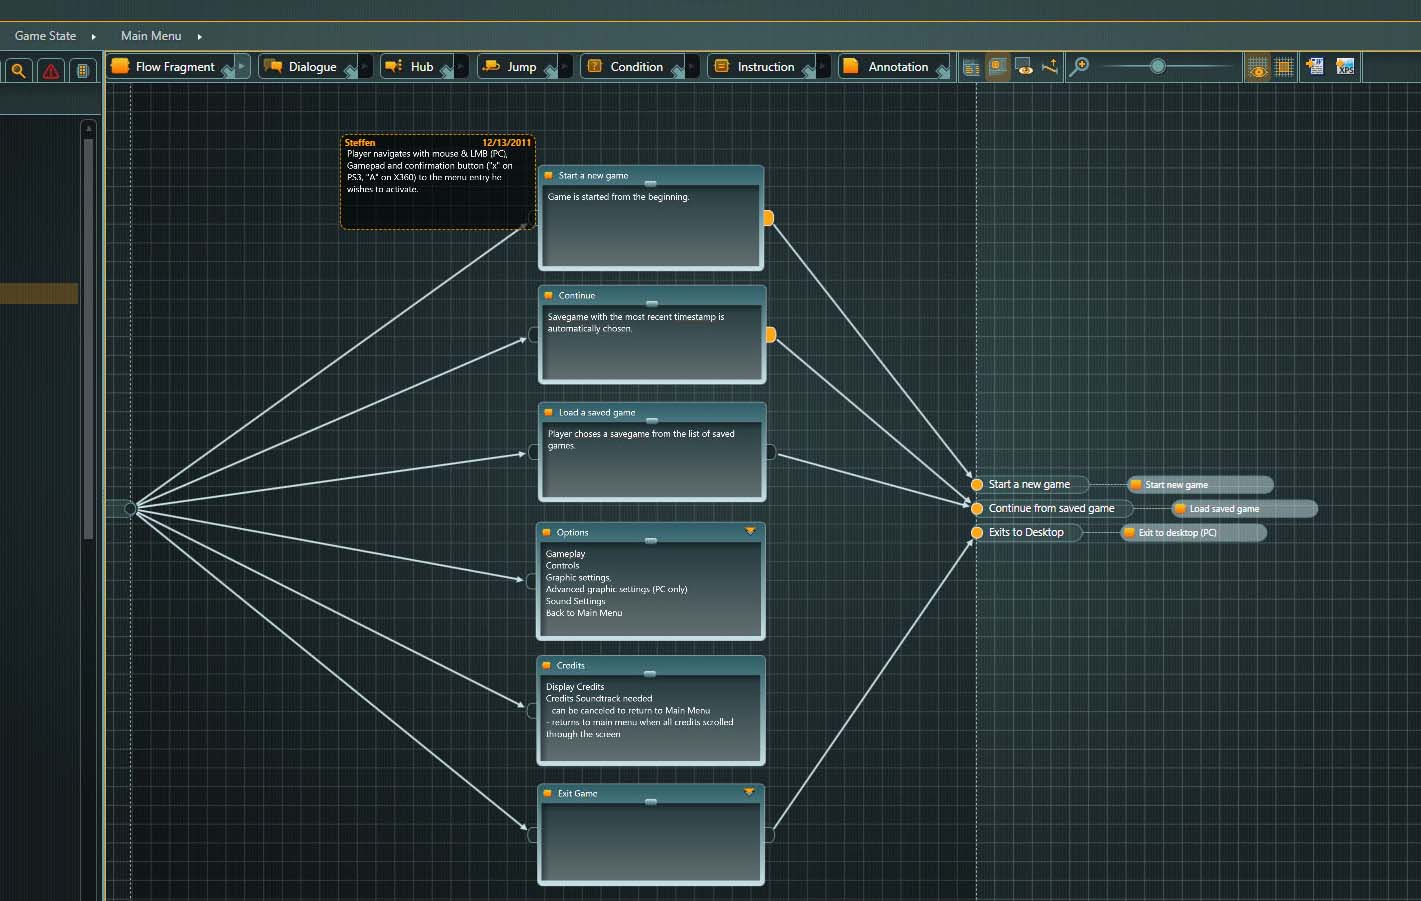Click the left panel vertical scrollbar
This screenshot has height=901, width=1421.
[x=88, y=340]
